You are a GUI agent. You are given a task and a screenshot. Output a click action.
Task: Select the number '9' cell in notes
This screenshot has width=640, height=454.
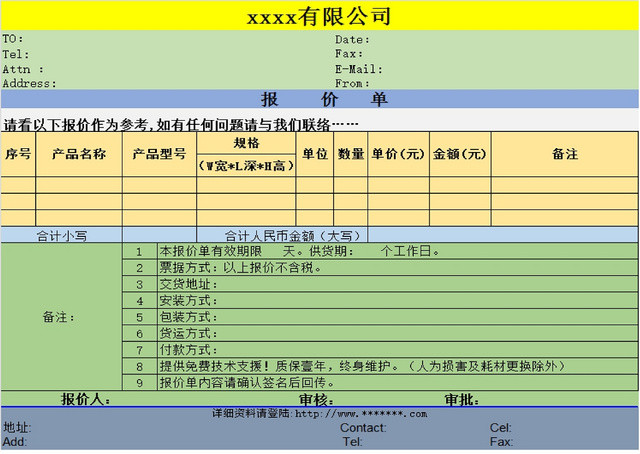pos(140,383)
